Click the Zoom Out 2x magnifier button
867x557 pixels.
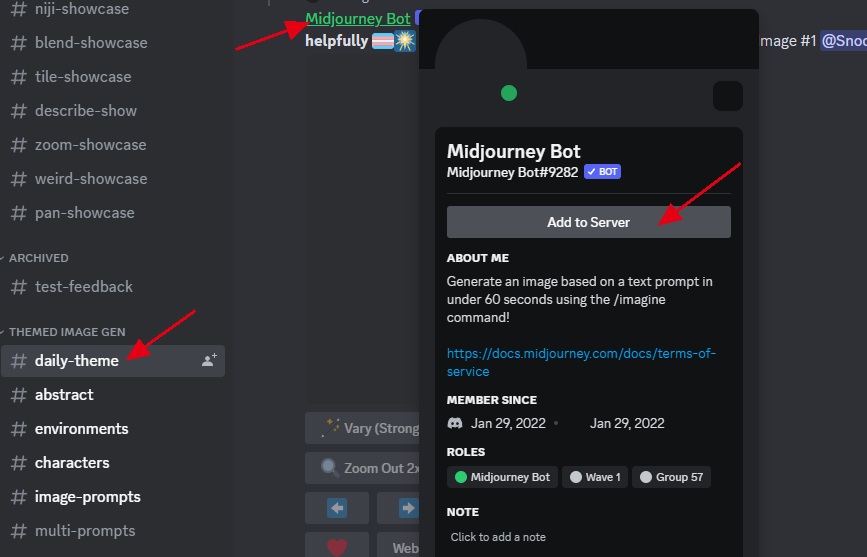point(362,468)
